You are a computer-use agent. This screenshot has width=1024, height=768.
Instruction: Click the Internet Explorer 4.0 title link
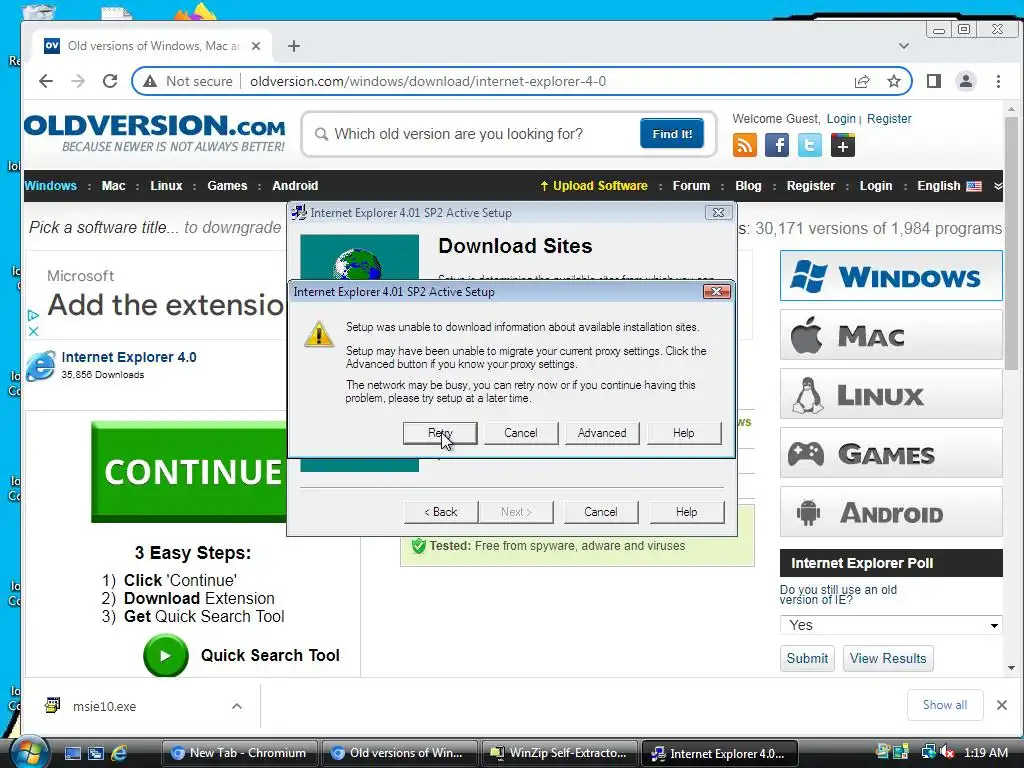click(129, 357)
